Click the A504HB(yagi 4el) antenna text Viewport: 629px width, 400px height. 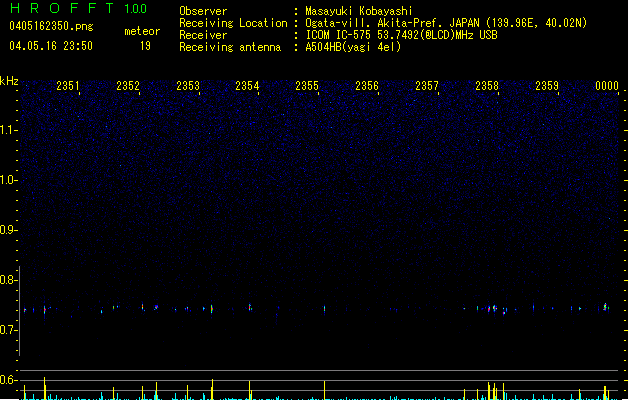(353, 47)
